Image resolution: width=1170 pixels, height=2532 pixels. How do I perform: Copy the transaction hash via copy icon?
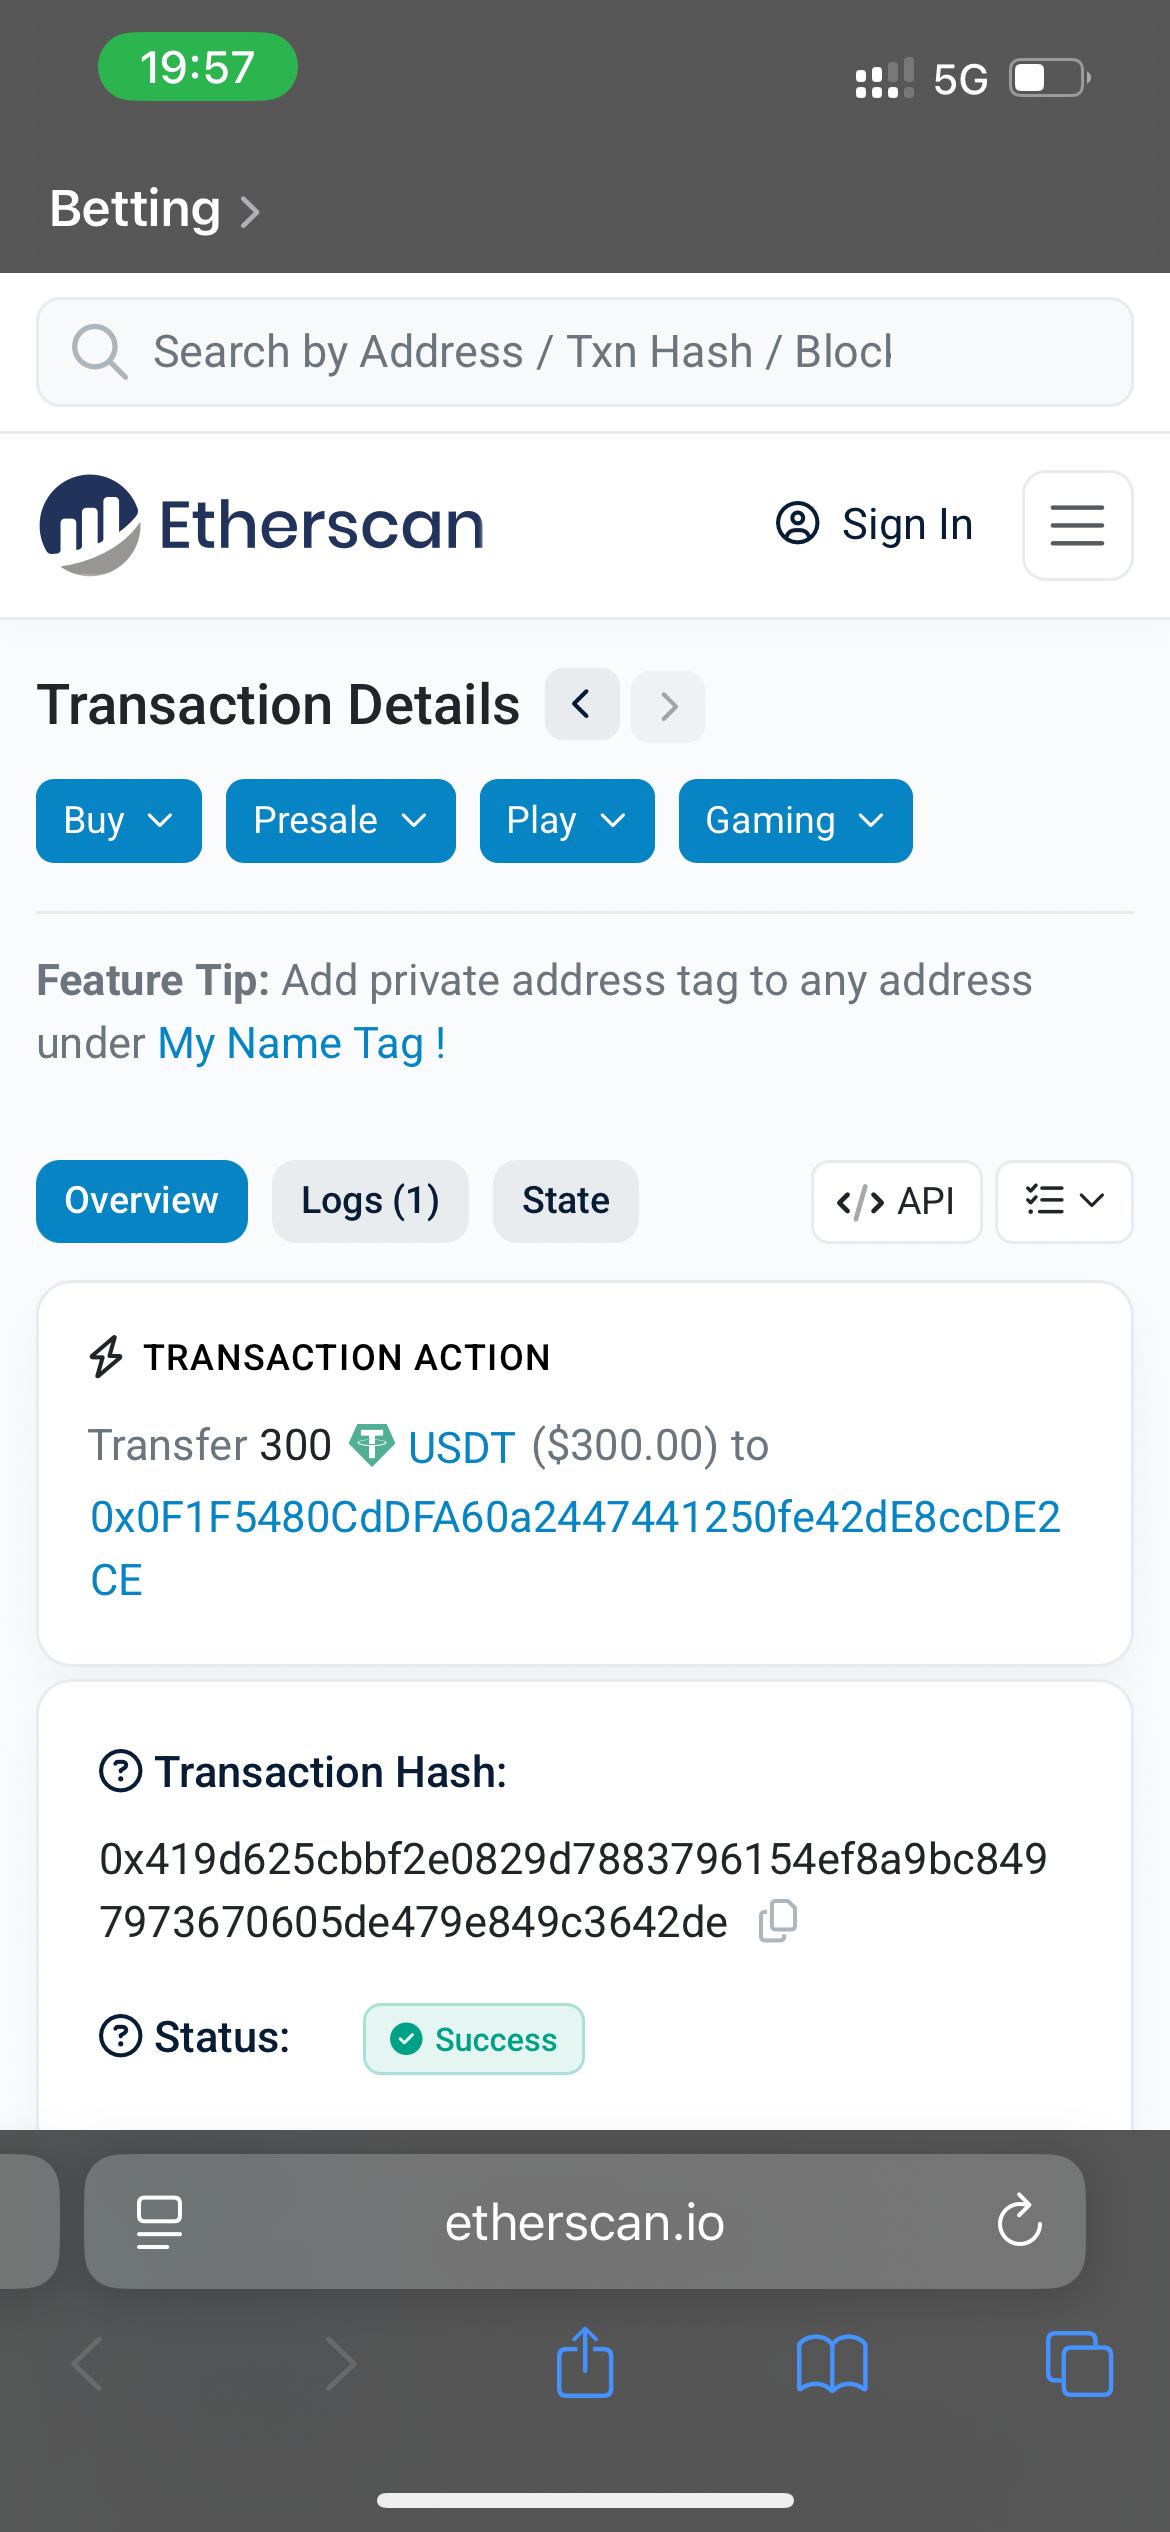tap(777, 1921)
